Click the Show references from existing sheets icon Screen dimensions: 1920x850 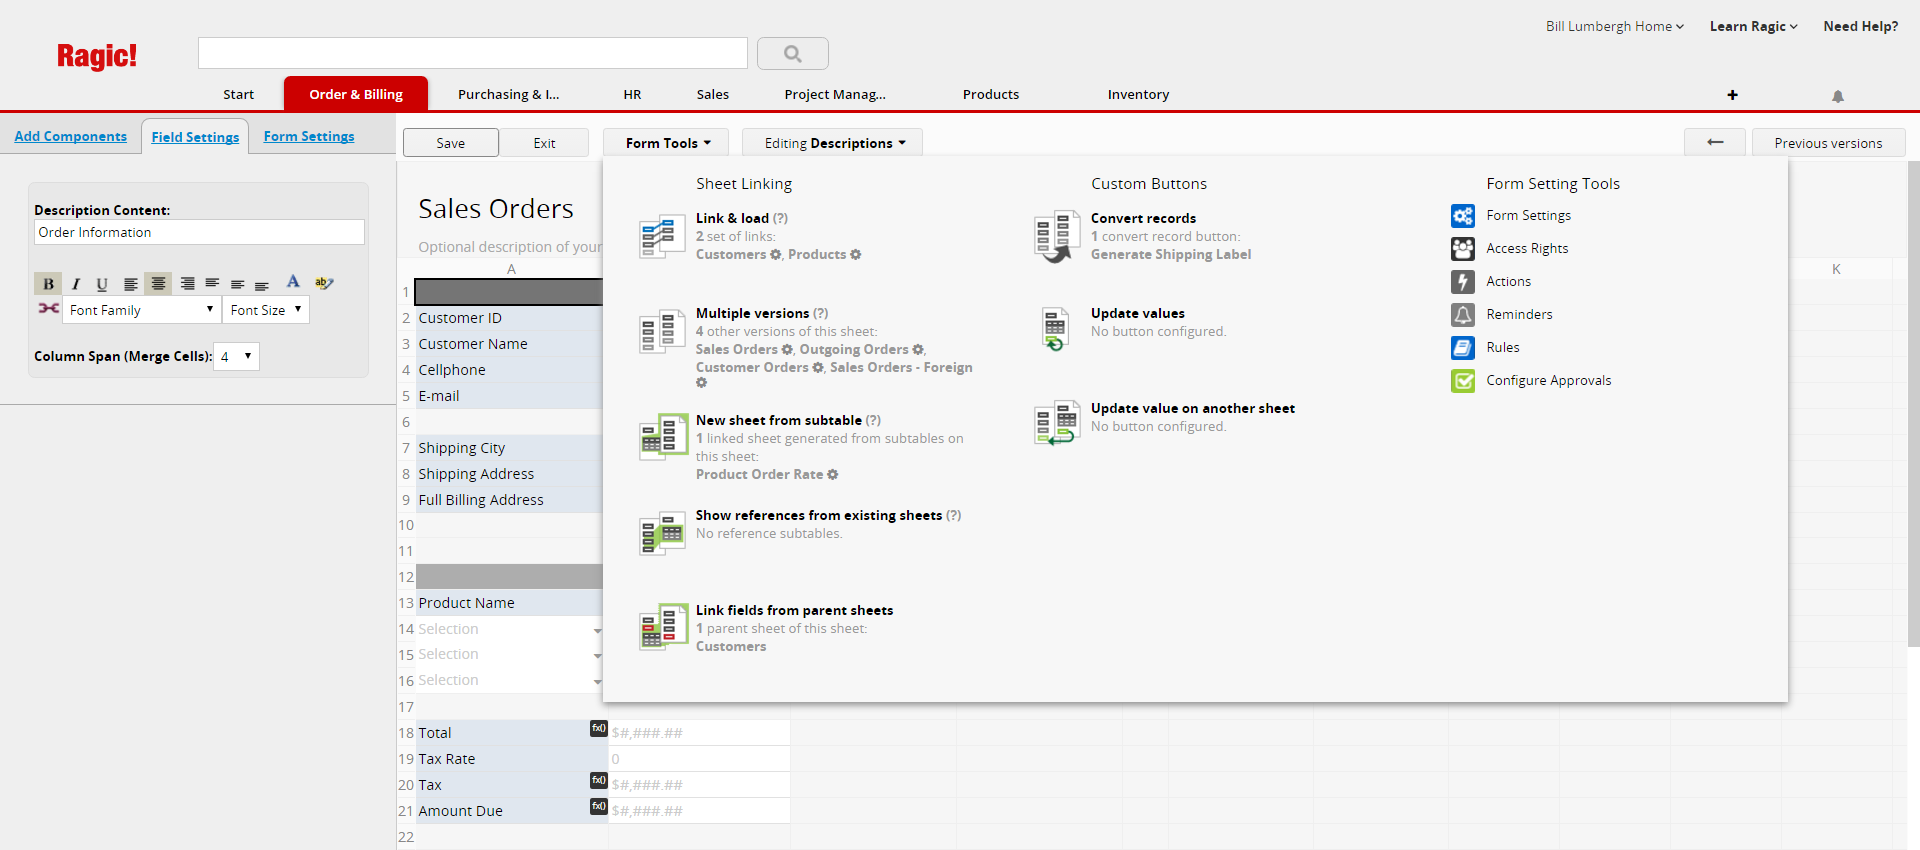[662, 533]
